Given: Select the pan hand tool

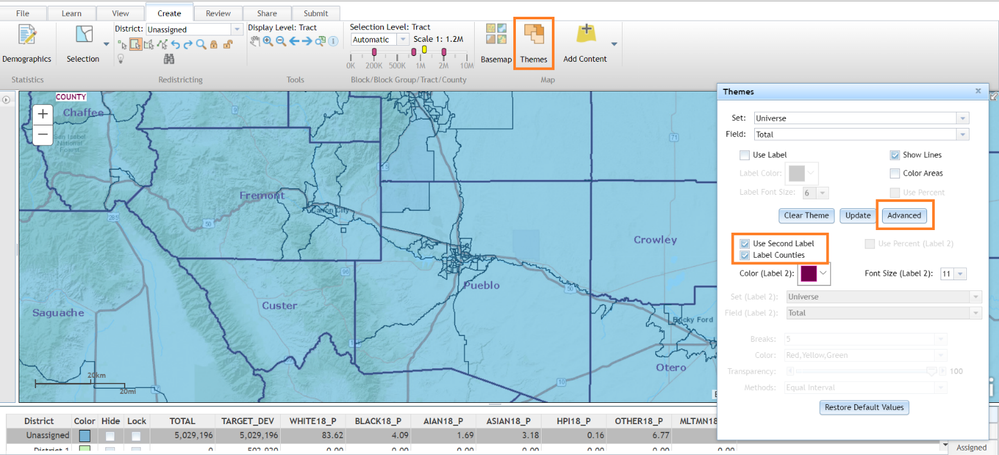Looking at the screenshot, I should click(255, 42).
